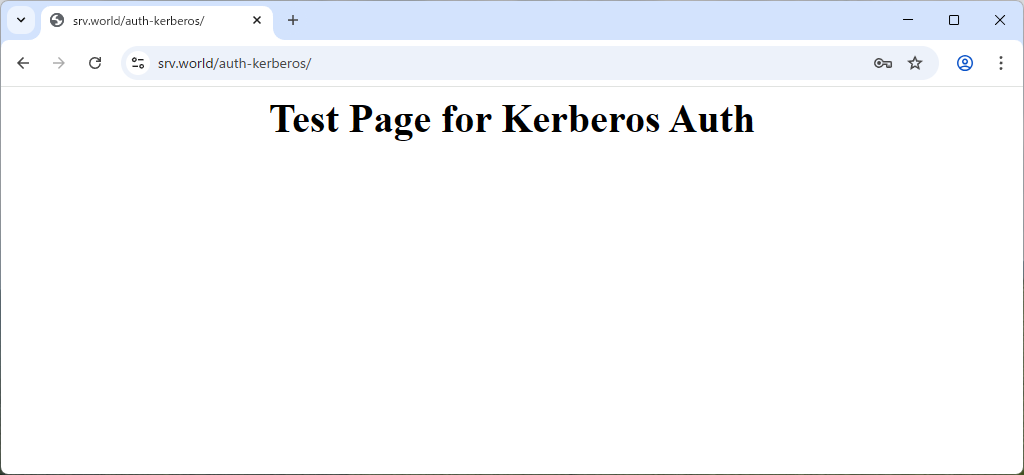Click the globe favicon on the tab
The image size is (1024, 475).
[x=57, y=20]
